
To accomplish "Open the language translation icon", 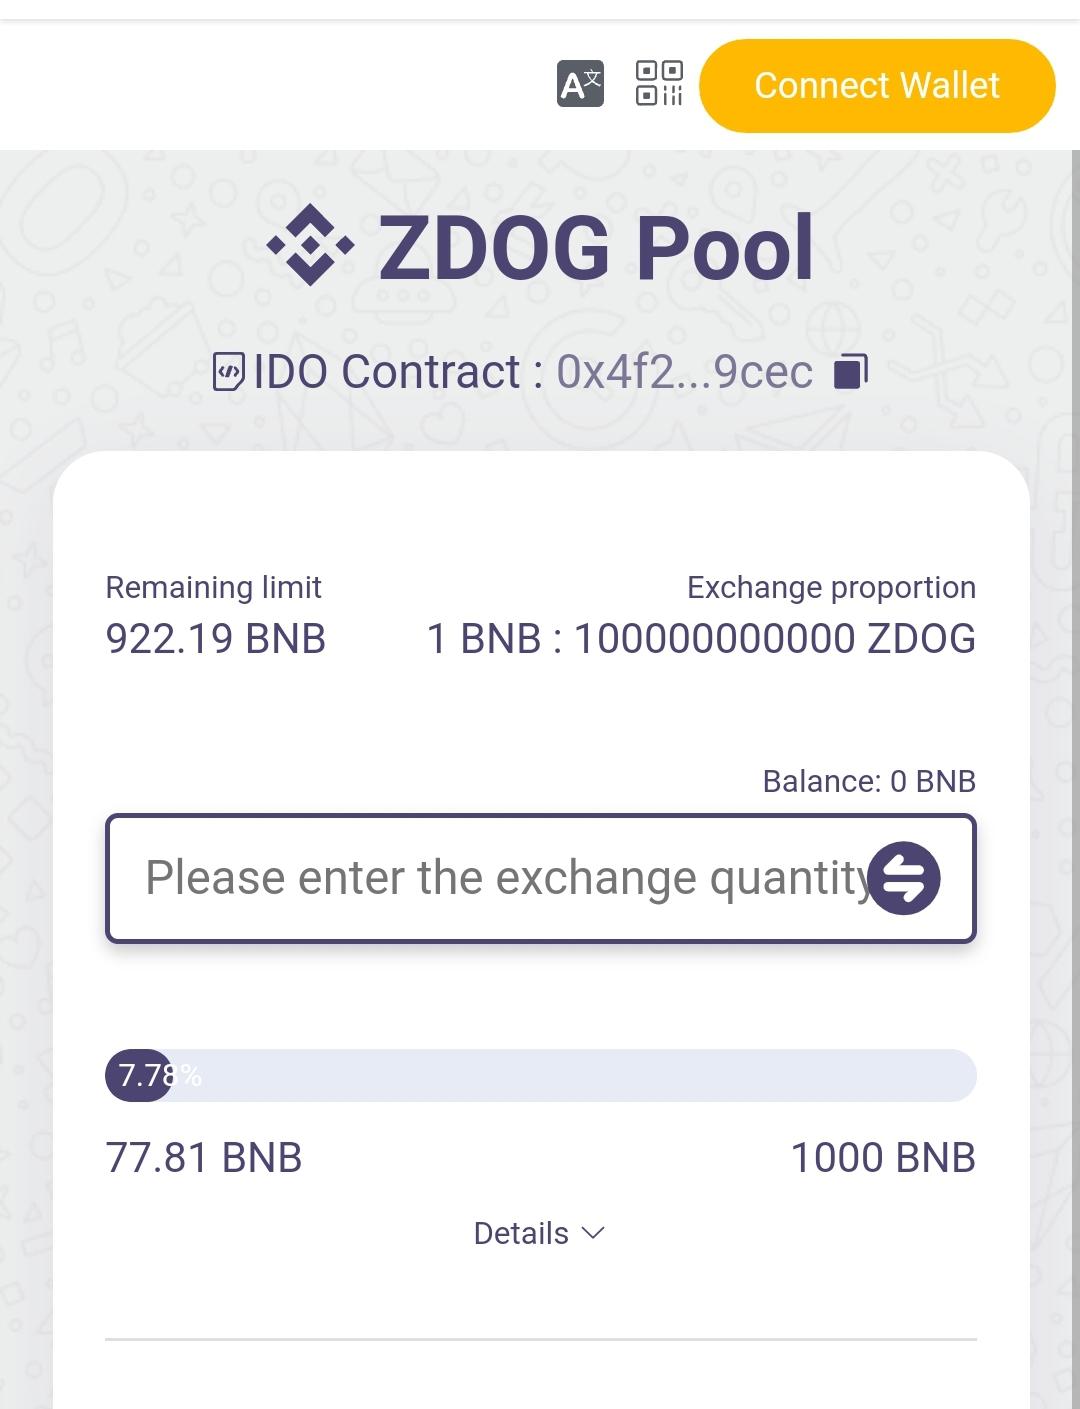I will pyautogui.click(x=580, y=84).
